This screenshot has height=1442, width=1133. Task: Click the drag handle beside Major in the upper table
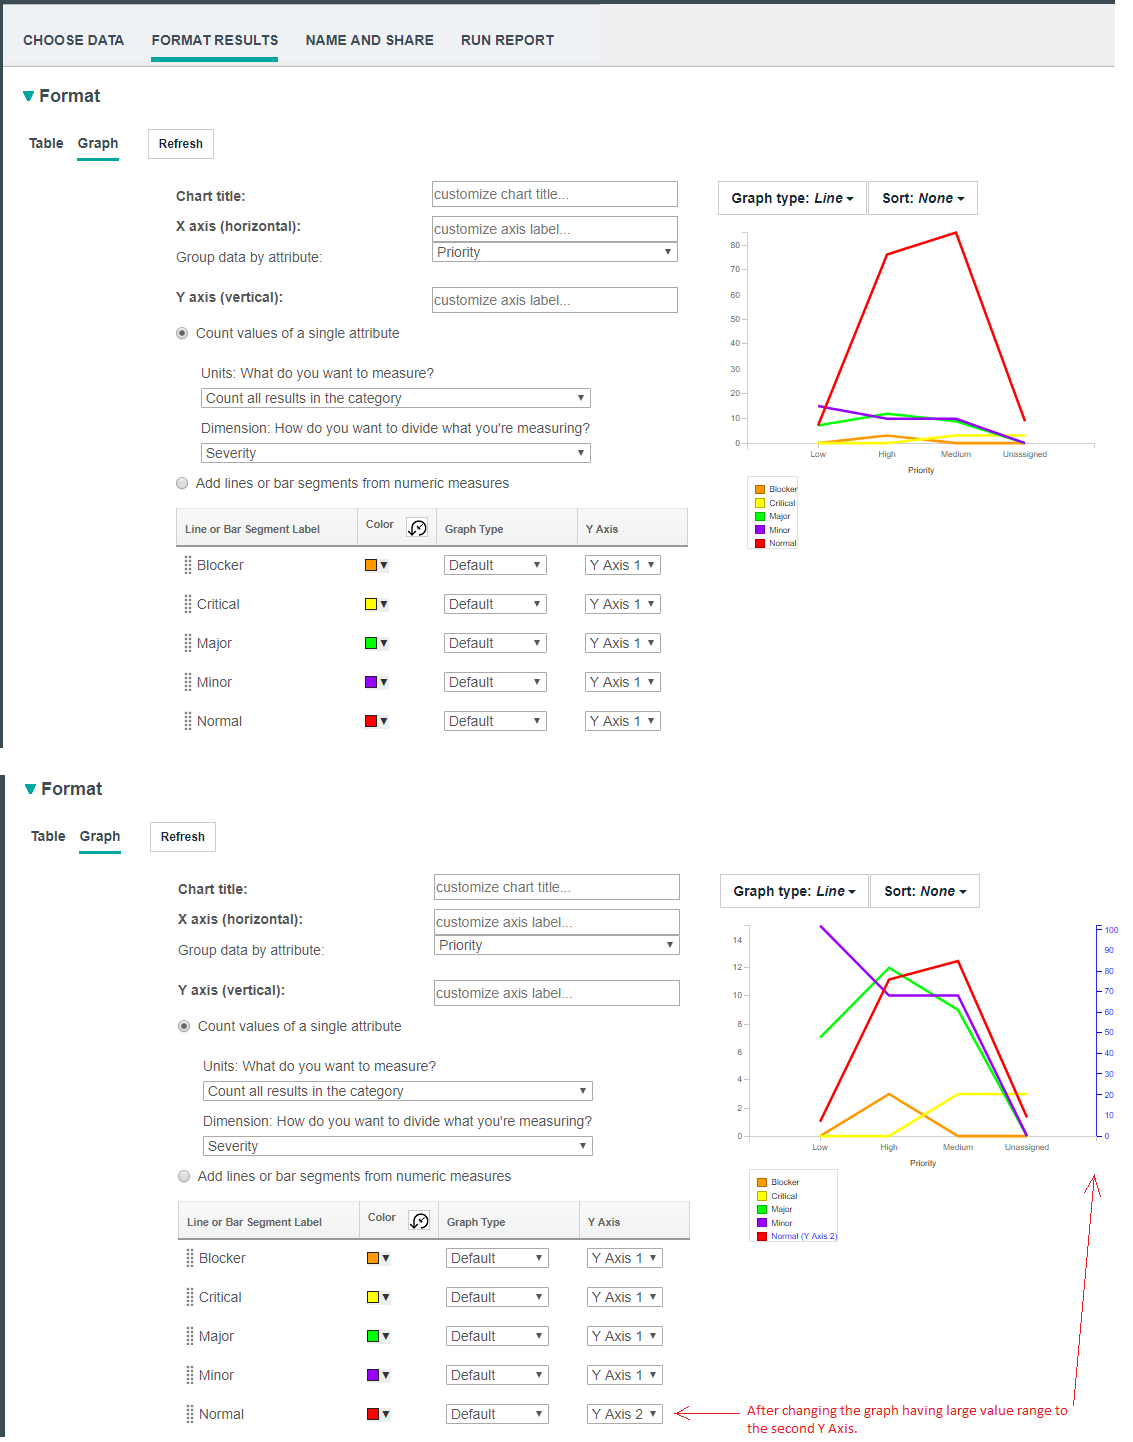coord(188,643)
